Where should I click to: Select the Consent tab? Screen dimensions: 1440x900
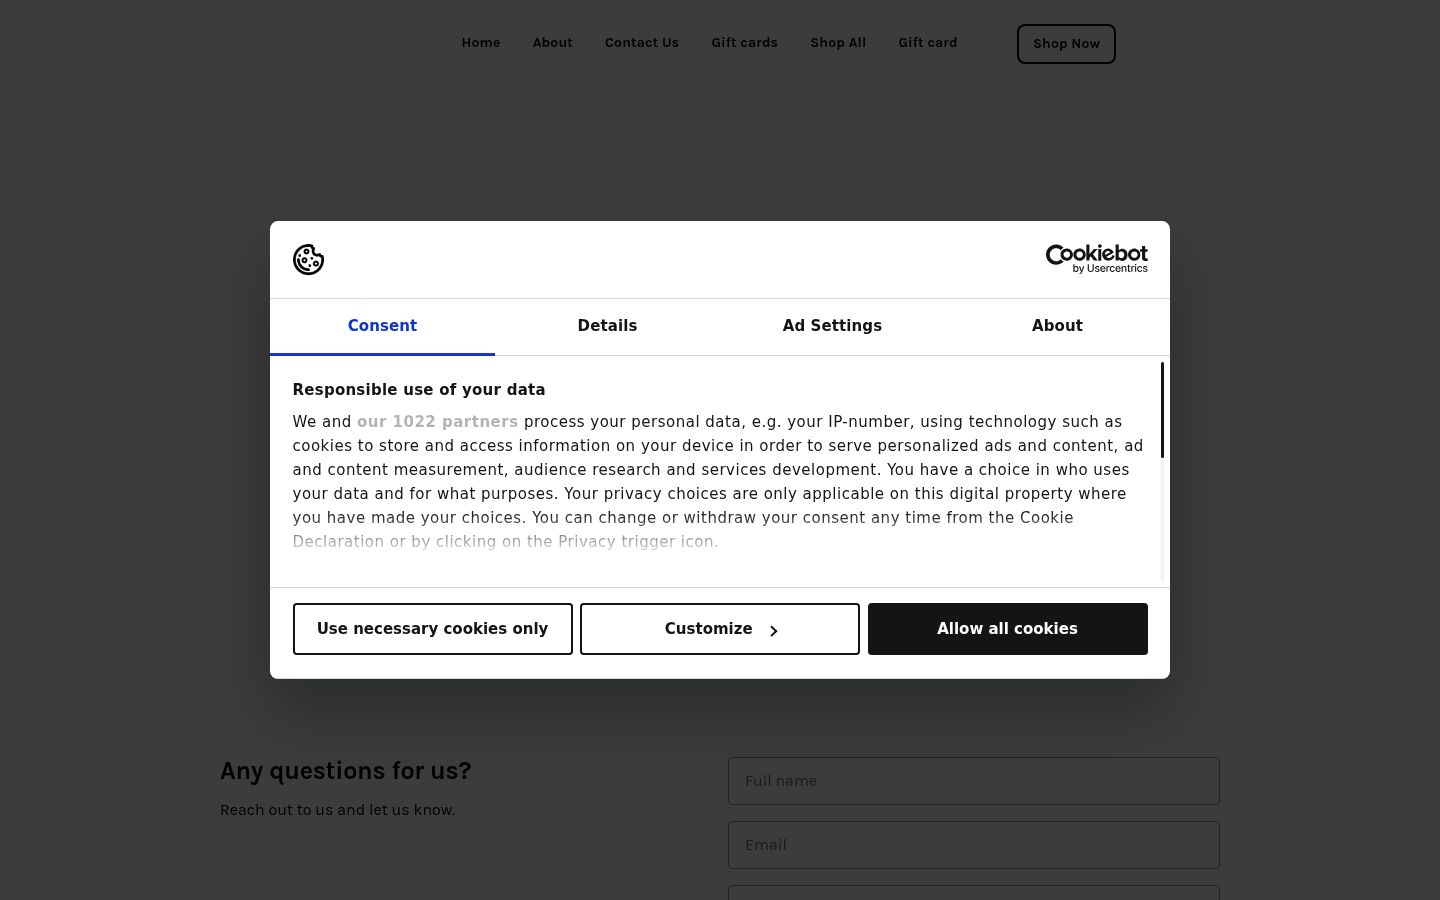tap(382, 326)
